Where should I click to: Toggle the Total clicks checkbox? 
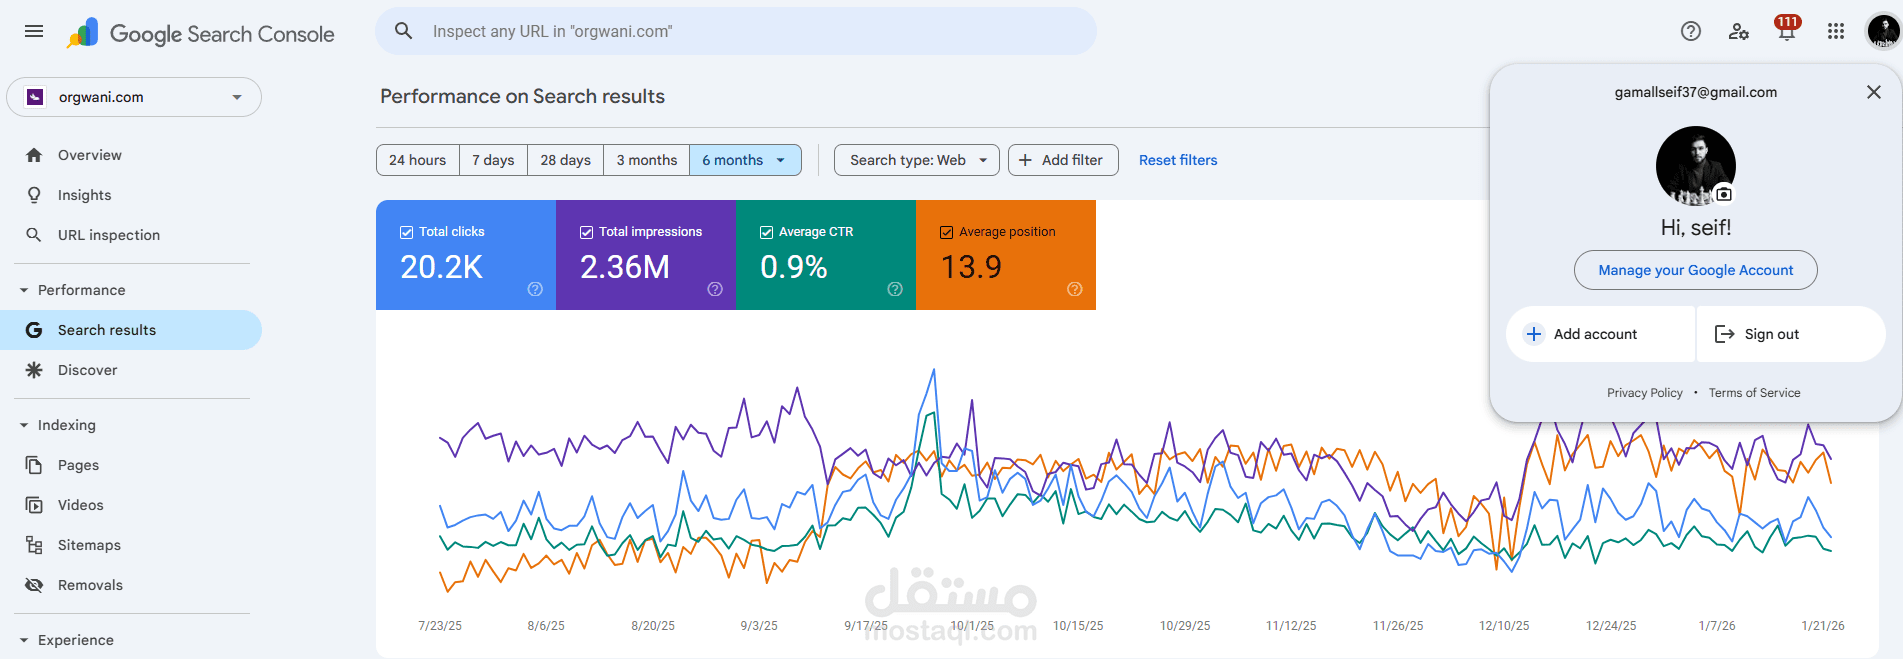coord(407,232)
